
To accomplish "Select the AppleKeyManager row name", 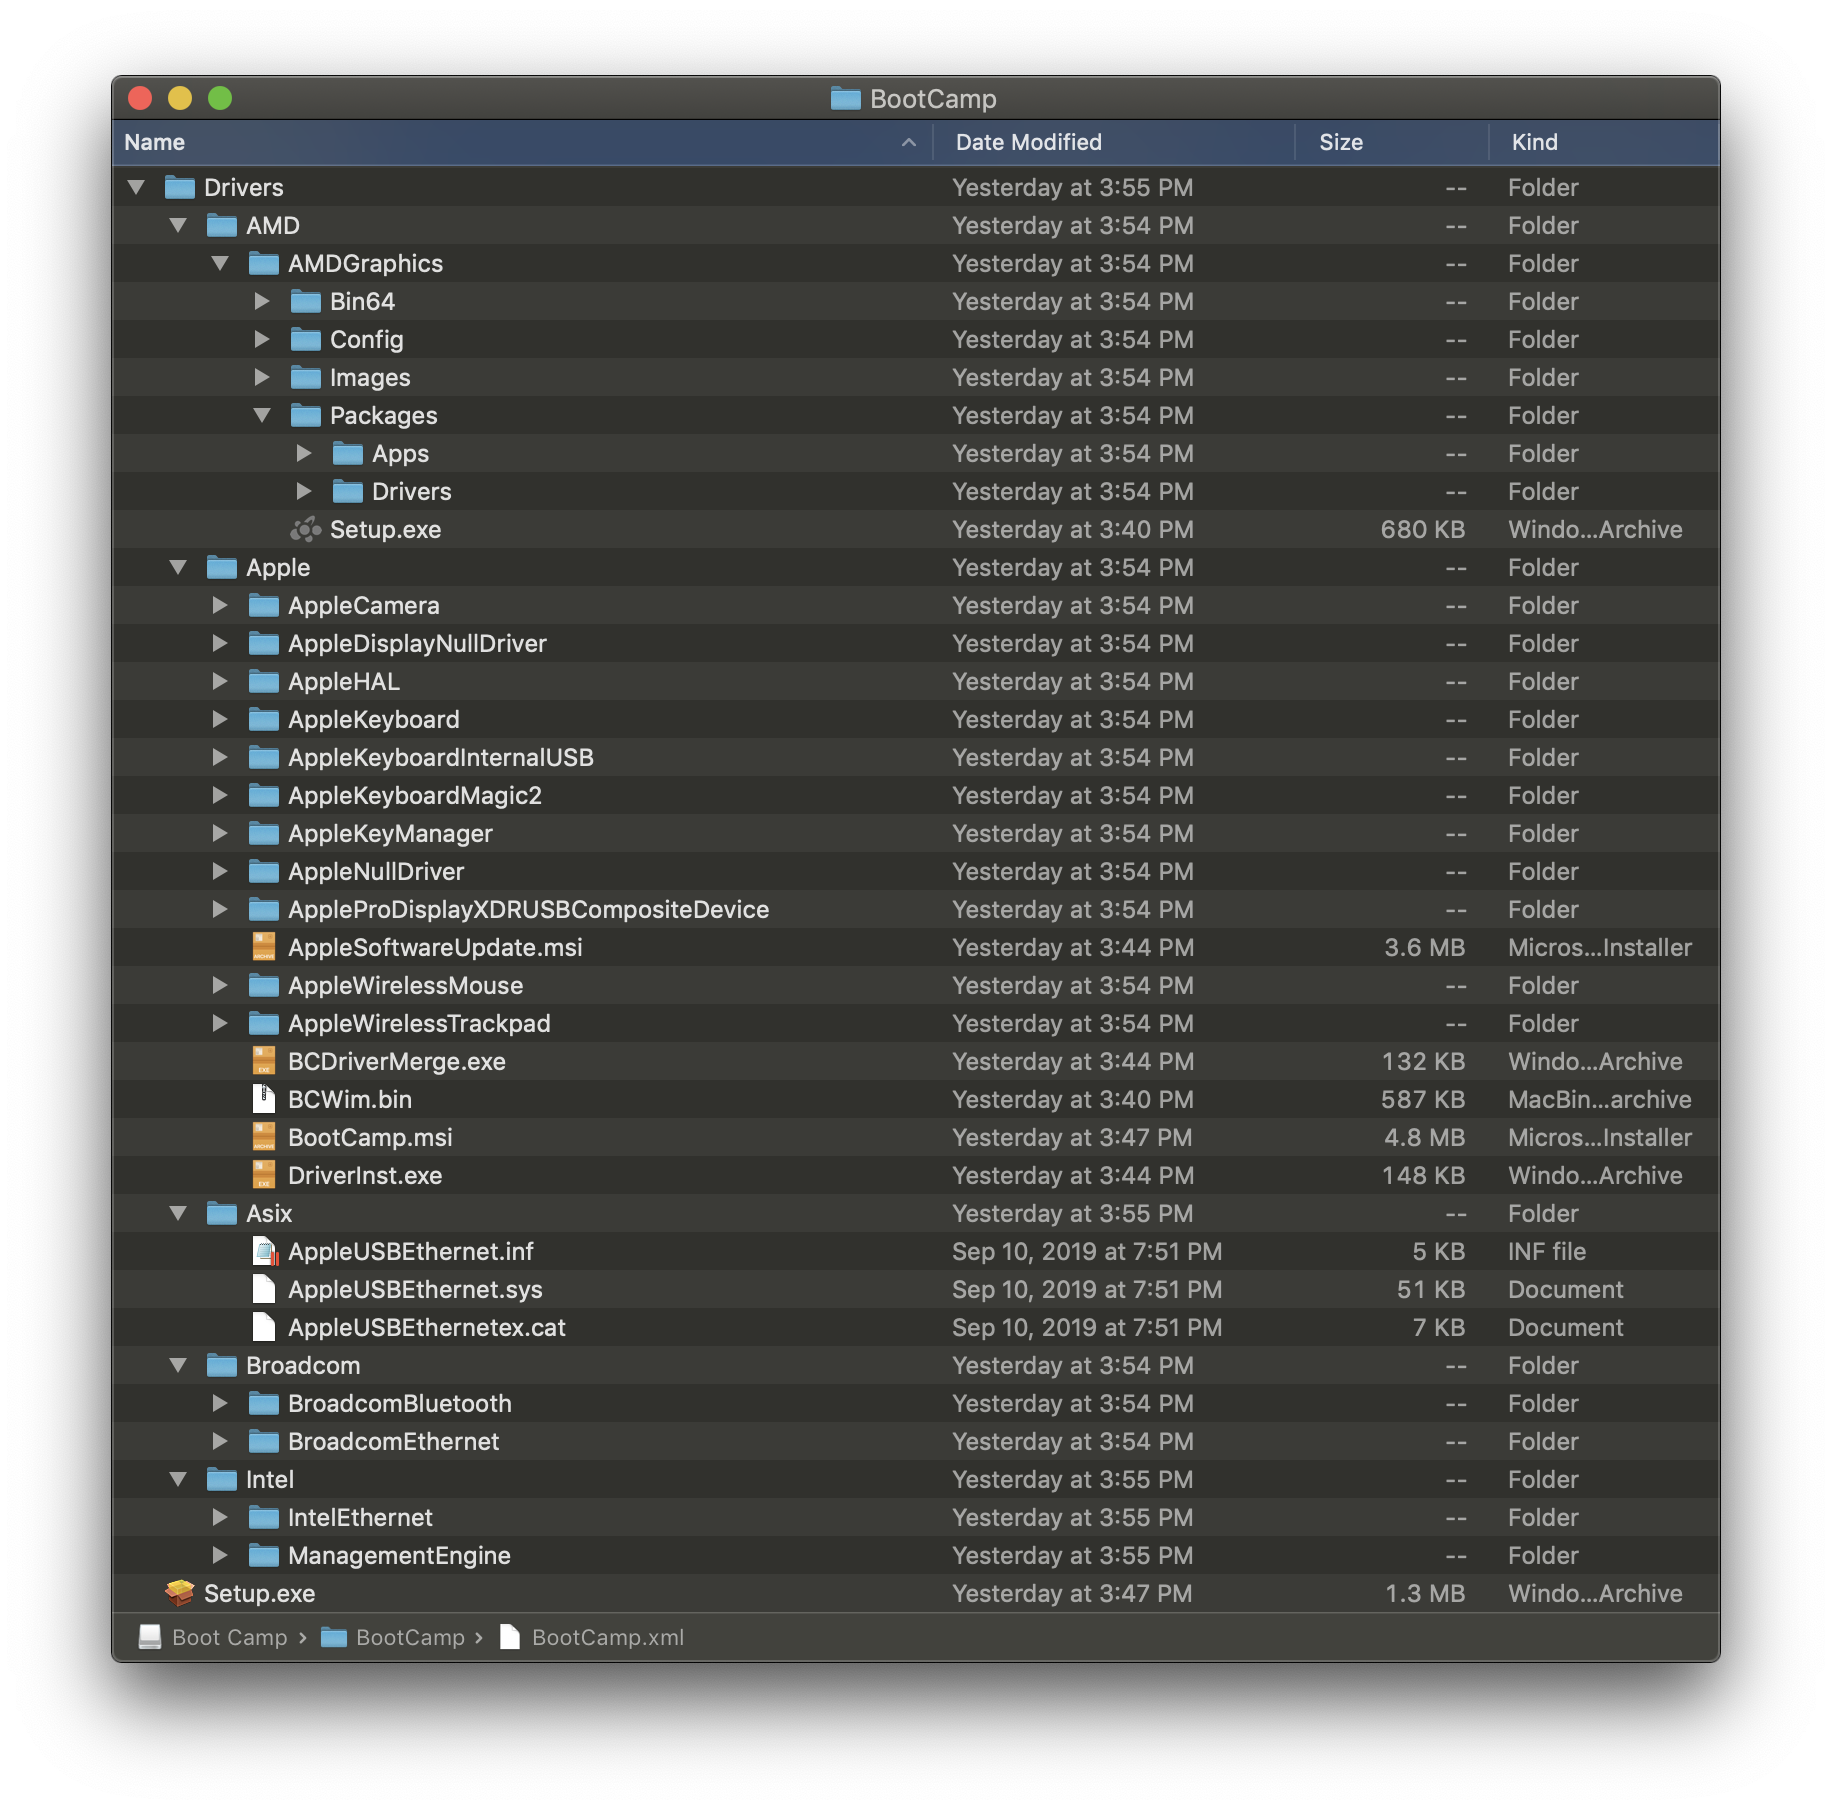I will point(390,833).
